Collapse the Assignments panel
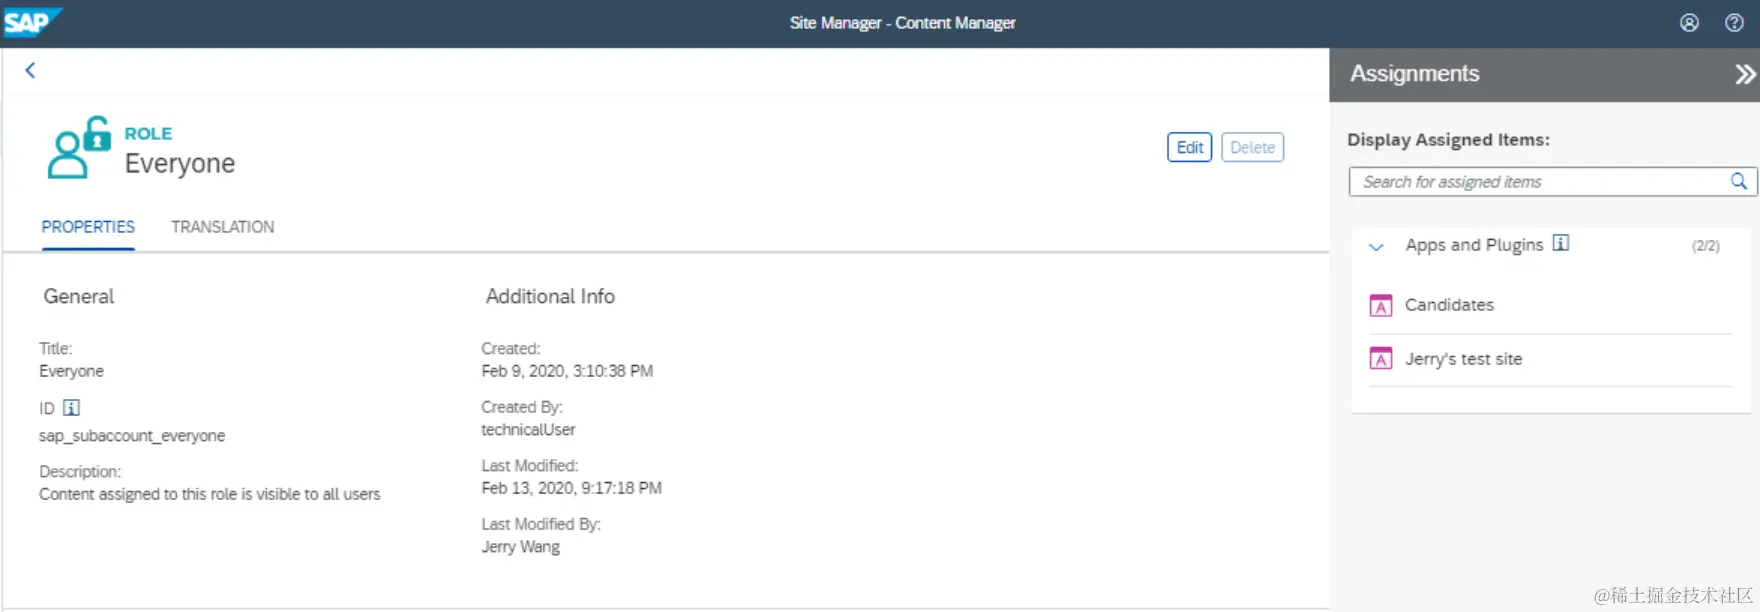 (1744, 74)
